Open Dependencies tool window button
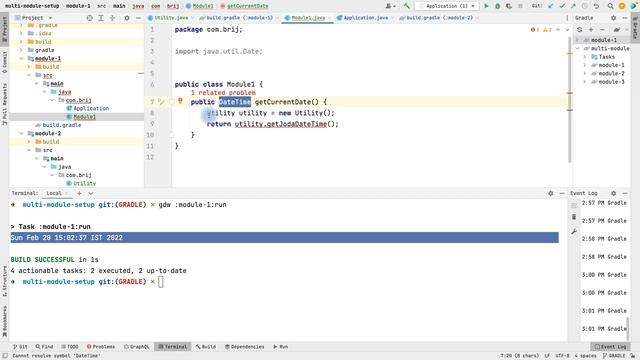 tap(244, 347)
